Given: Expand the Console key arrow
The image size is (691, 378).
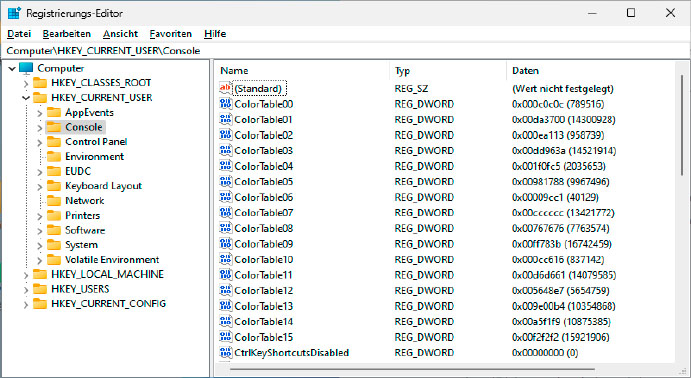Looking at the screenshot, I should pos(40,128).
